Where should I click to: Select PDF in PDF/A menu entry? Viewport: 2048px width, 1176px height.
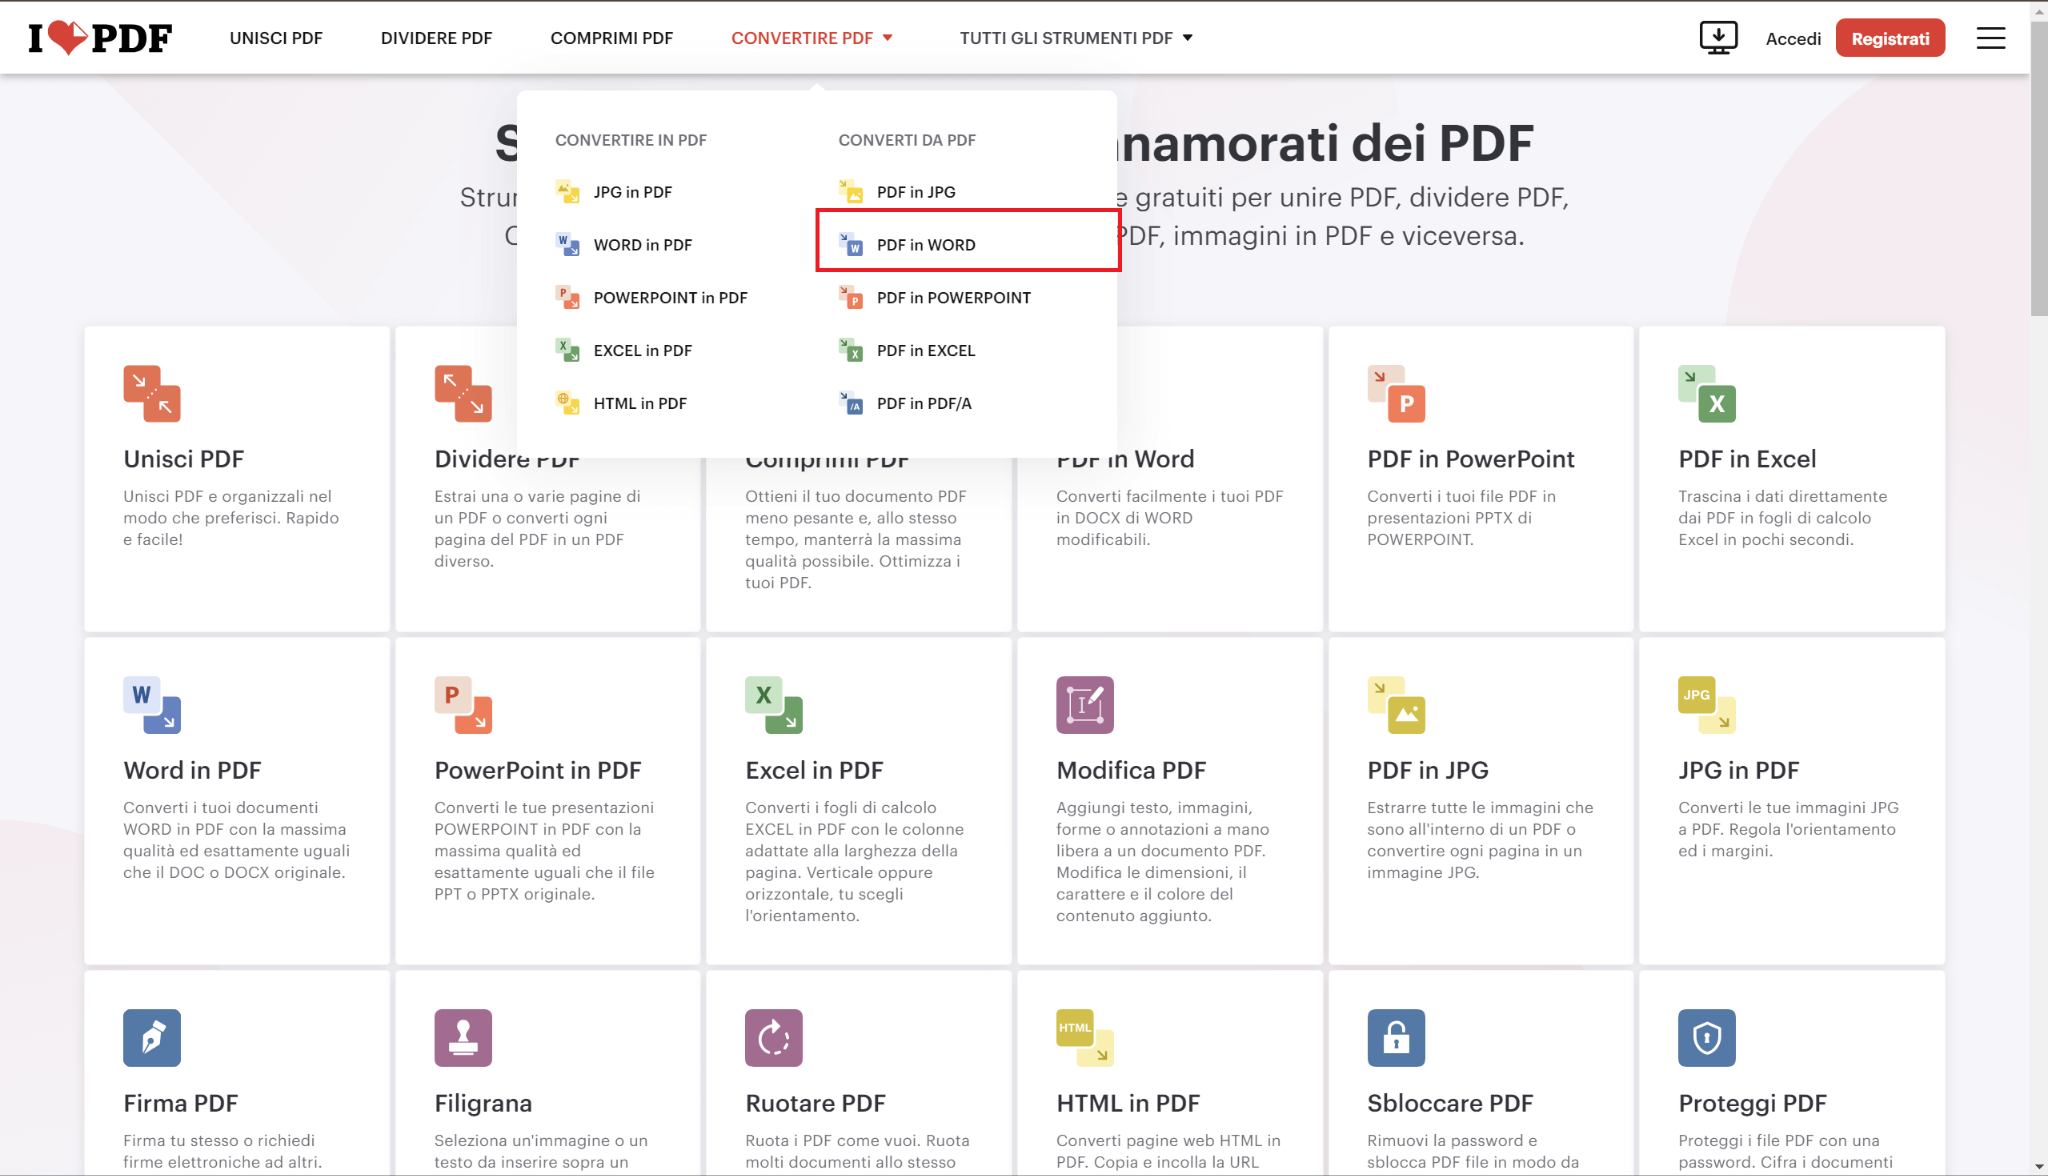pos(924,404)
